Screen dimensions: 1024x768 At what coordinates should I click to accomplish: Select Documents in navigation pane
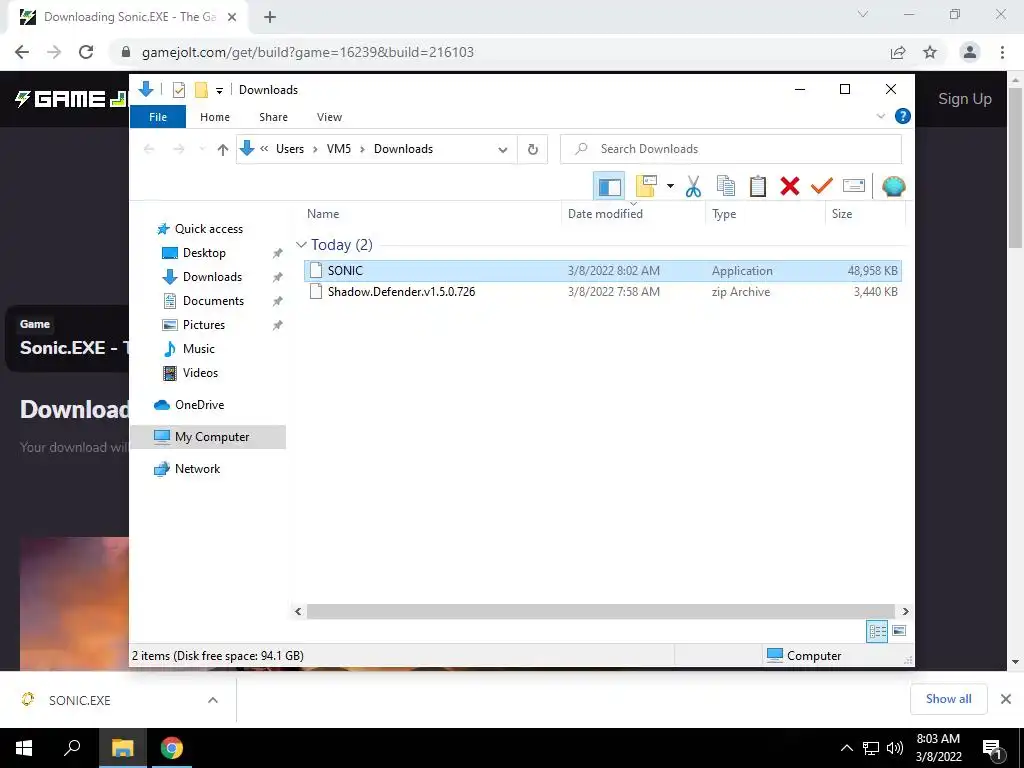coord(213,301)
